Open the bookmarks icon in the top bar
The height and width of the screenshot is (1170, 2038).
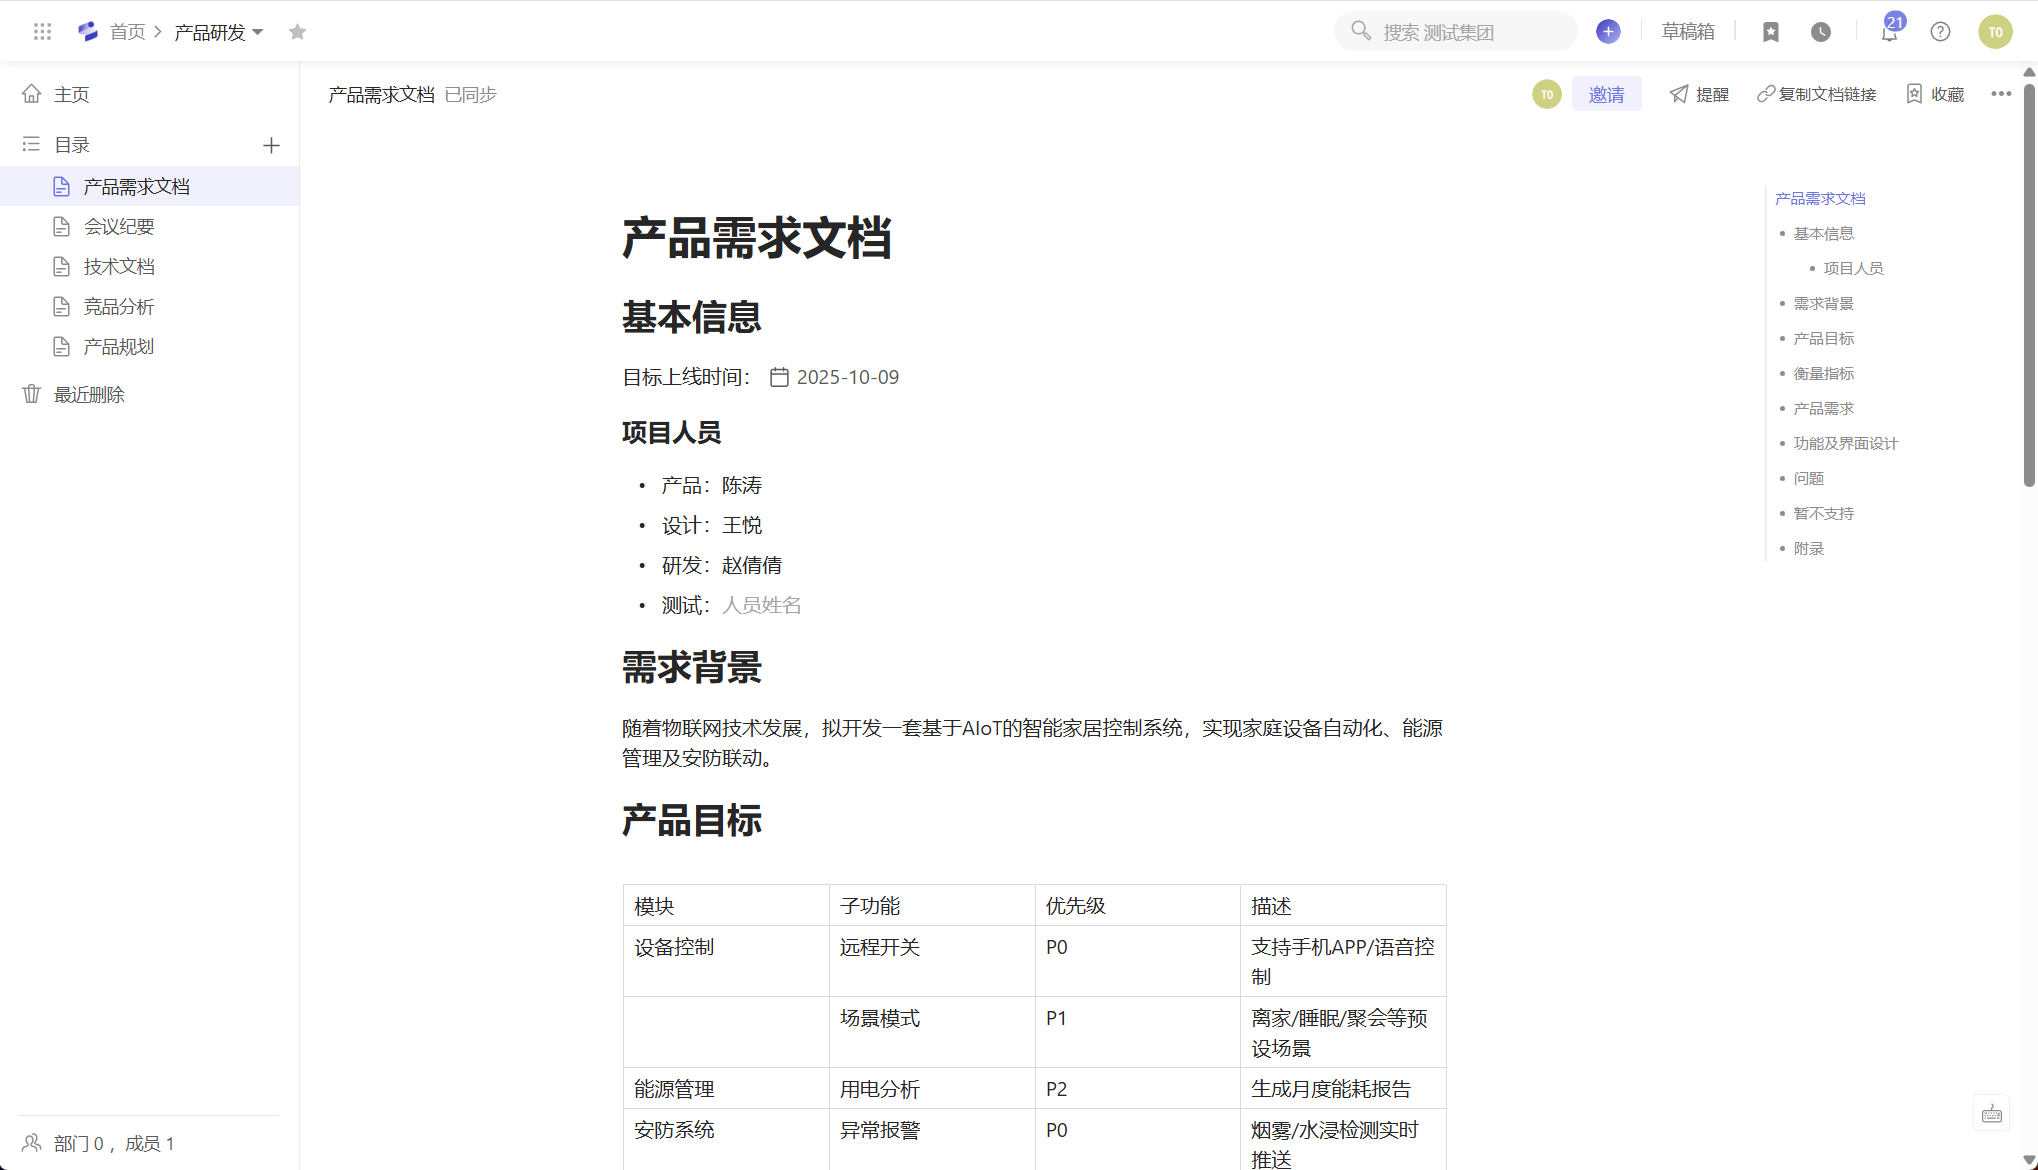(x=1771, y=31)
